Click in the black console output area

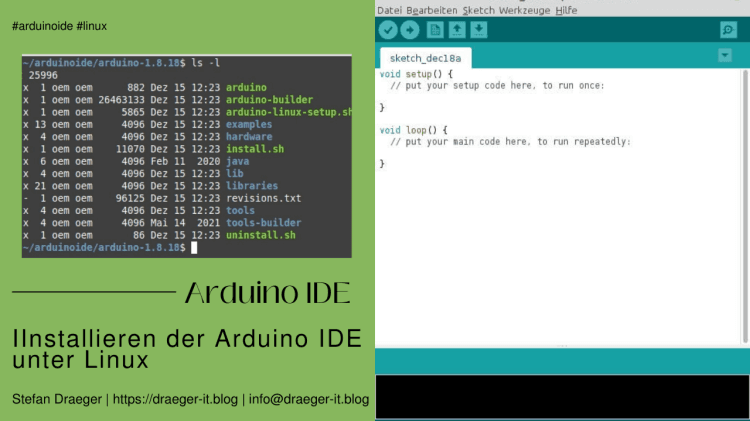562,397
